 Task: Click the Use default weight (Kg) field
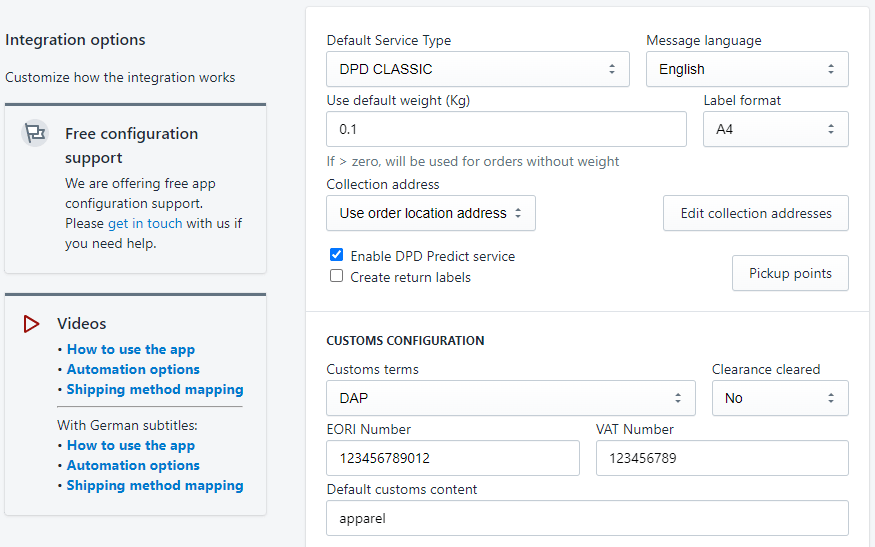[506, 129]
